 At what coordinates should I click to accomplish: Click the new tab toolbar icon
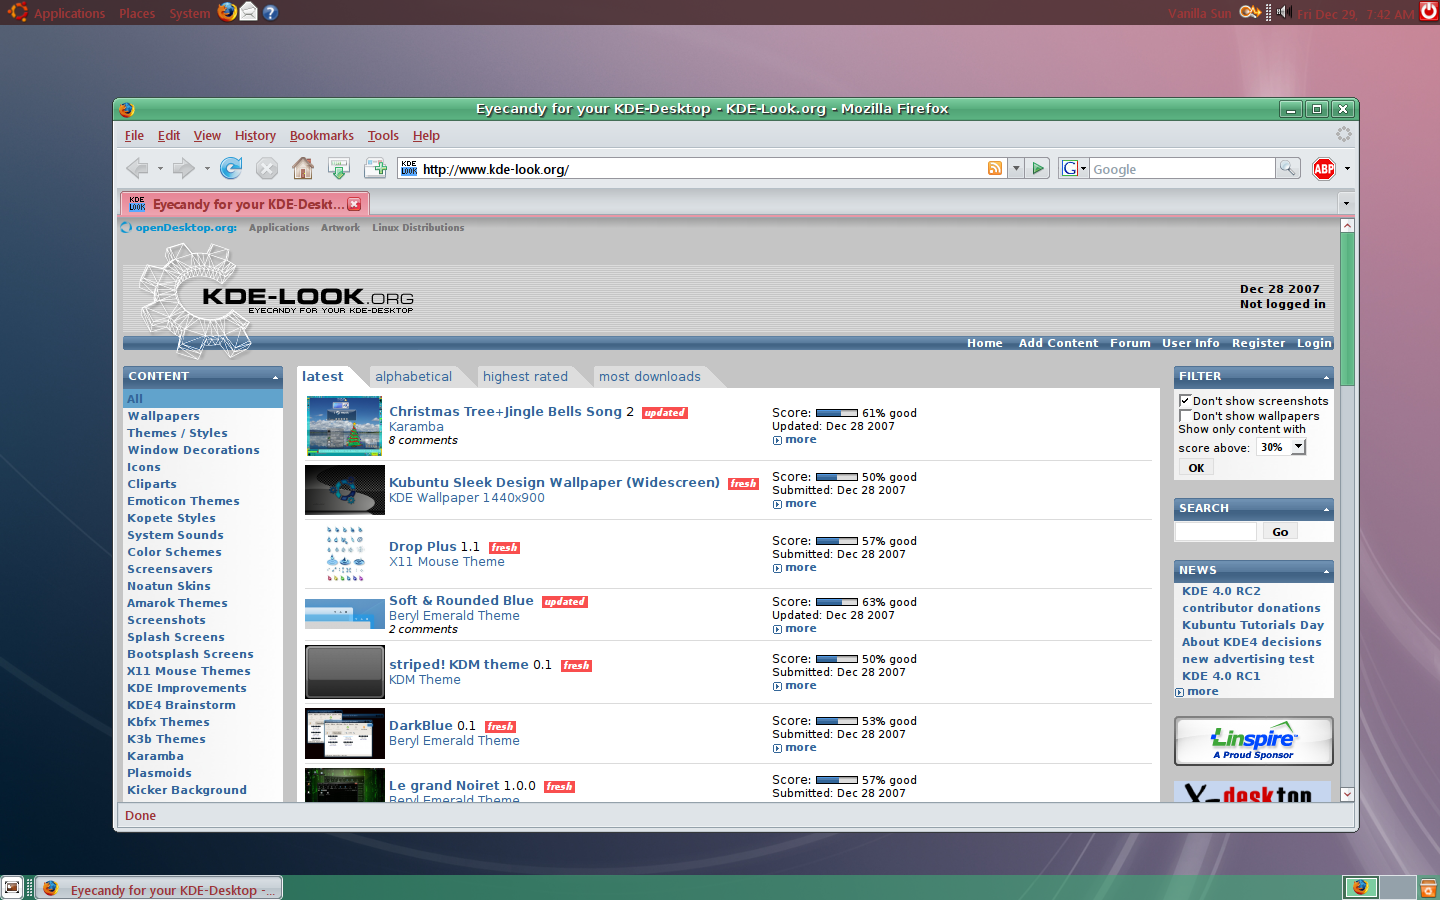click(x=375, y=169)
